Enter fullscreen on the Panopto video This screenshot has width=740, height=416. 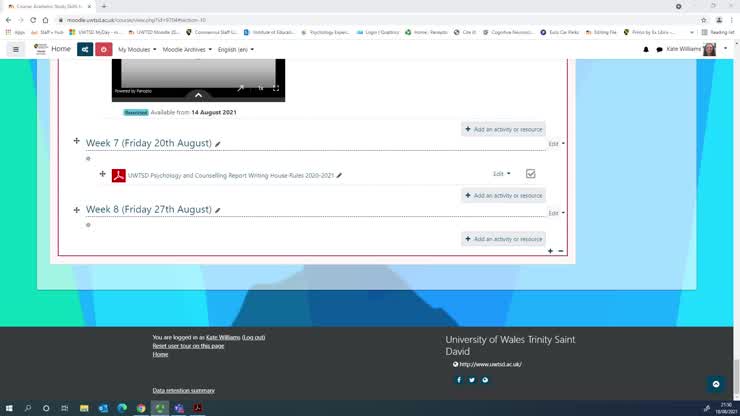[x=276, y=89]
